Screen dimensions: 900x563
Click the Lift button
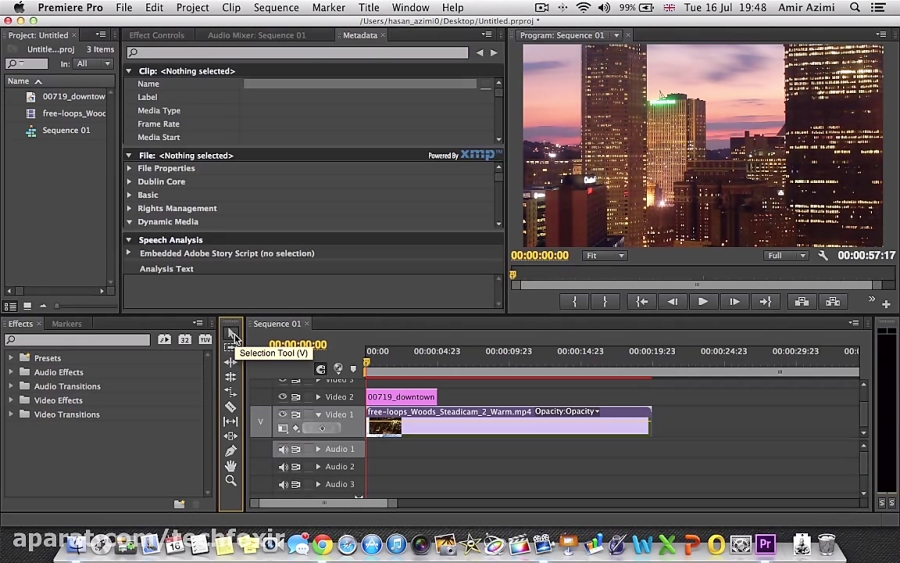[x=802, y=301]
